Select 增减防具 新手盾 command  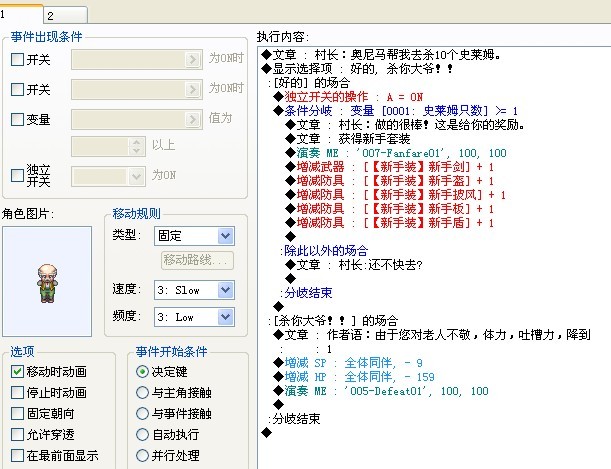[389, 223]
